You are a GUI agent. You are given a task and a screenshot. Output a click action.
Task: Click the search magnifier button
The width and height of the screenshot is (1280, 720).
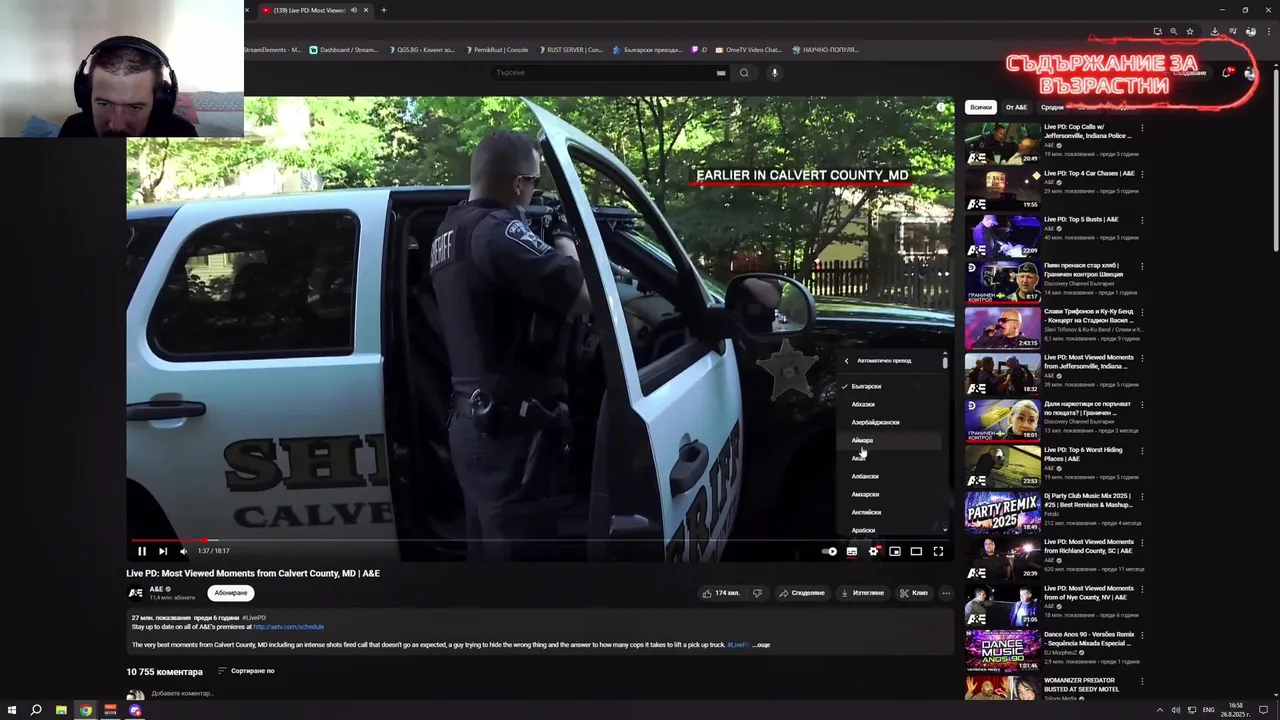tap(743, 72)
